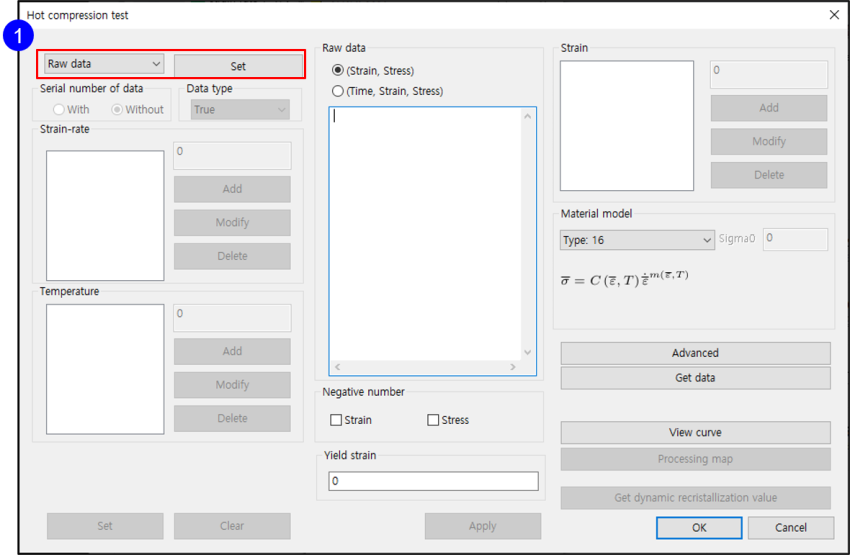Close the Hot compression test dialog
Screen dimensions: 850x555
(x=834, y=15)
